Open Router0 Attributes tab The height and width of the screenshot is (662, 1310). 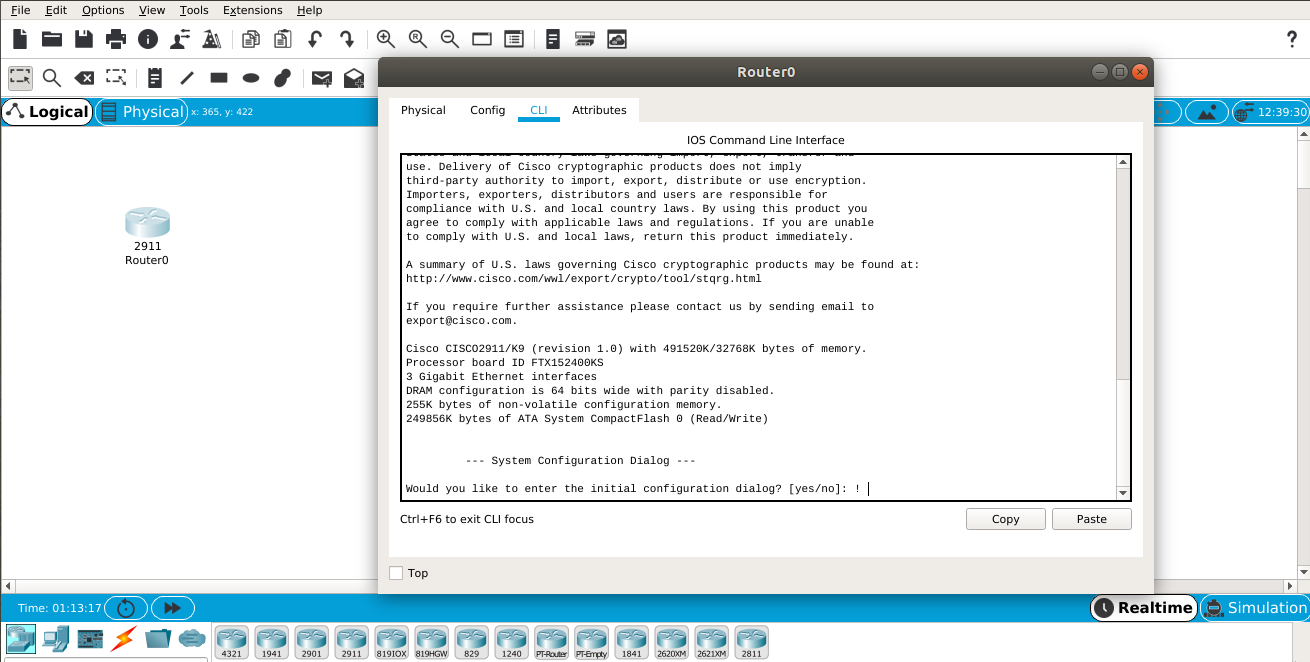pos(599,110)
